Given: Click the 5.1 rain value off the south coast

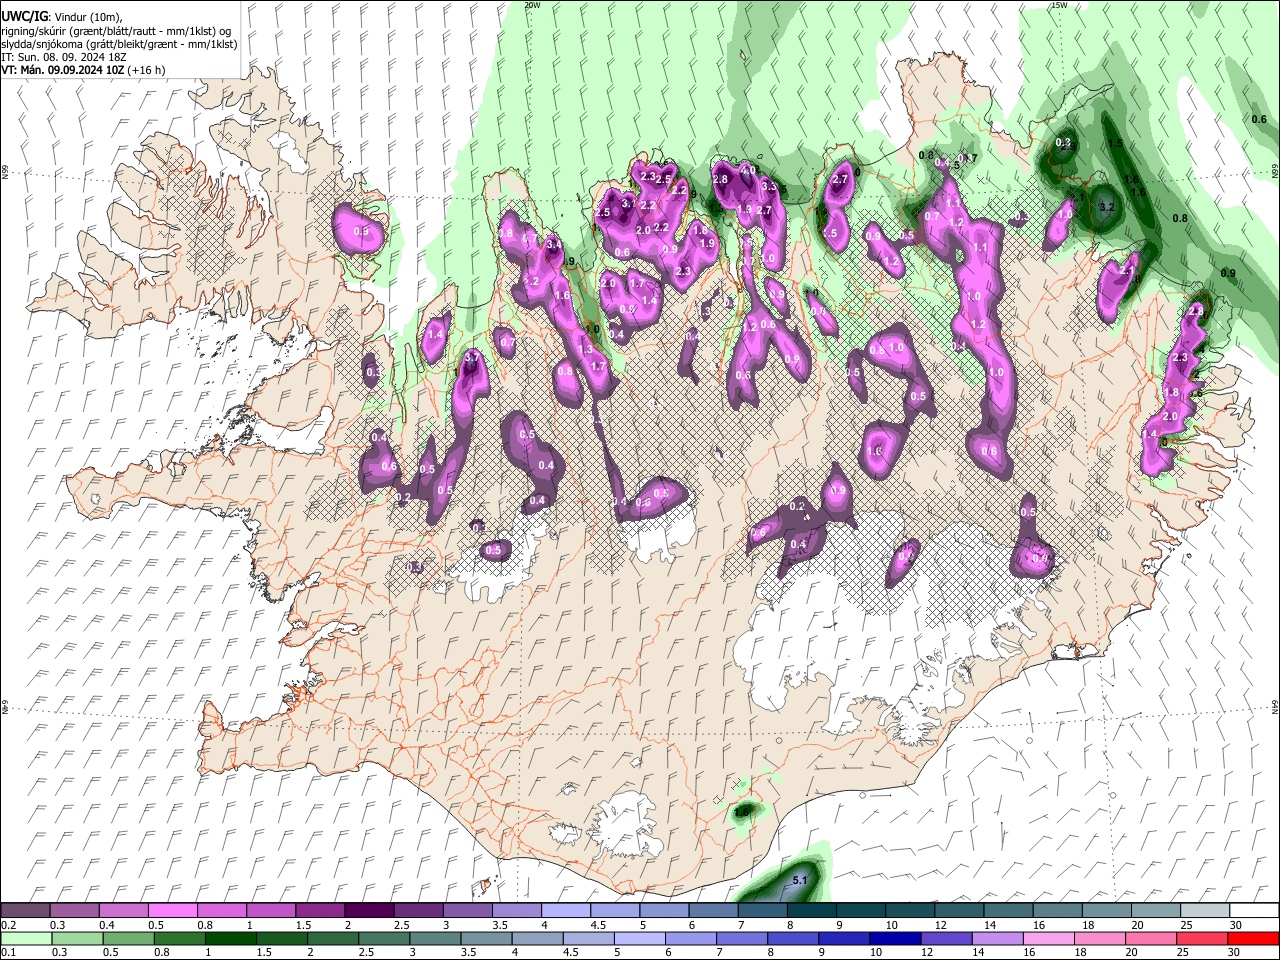Looking at the screenshot, I should [x=799, y=880].
